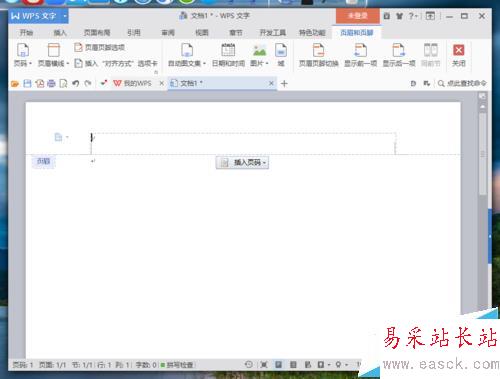Open the Page Layout ribbon tab
The image size is (500, 379).
[97, 33]
